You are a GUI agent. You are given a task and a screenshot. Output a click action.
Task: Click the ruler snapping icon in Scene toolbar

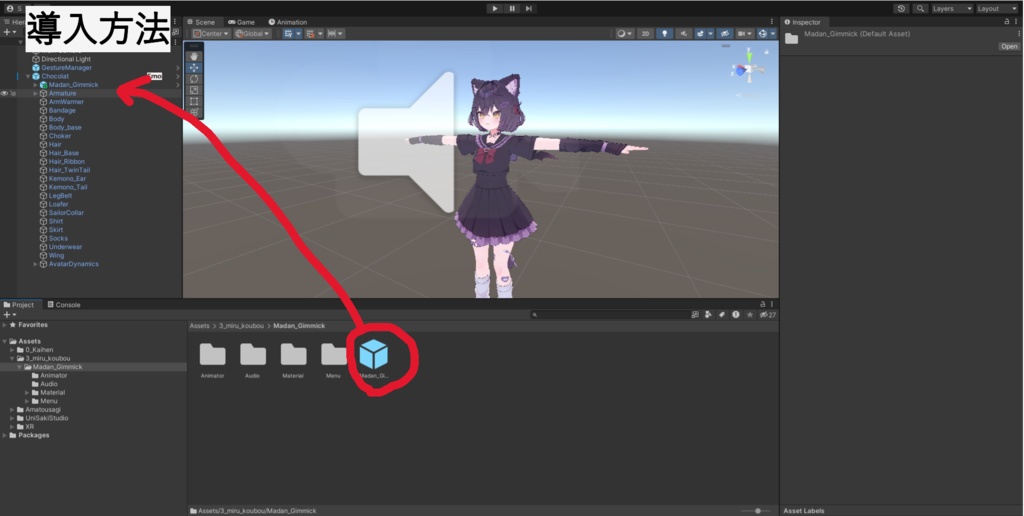tap(335, 33)
